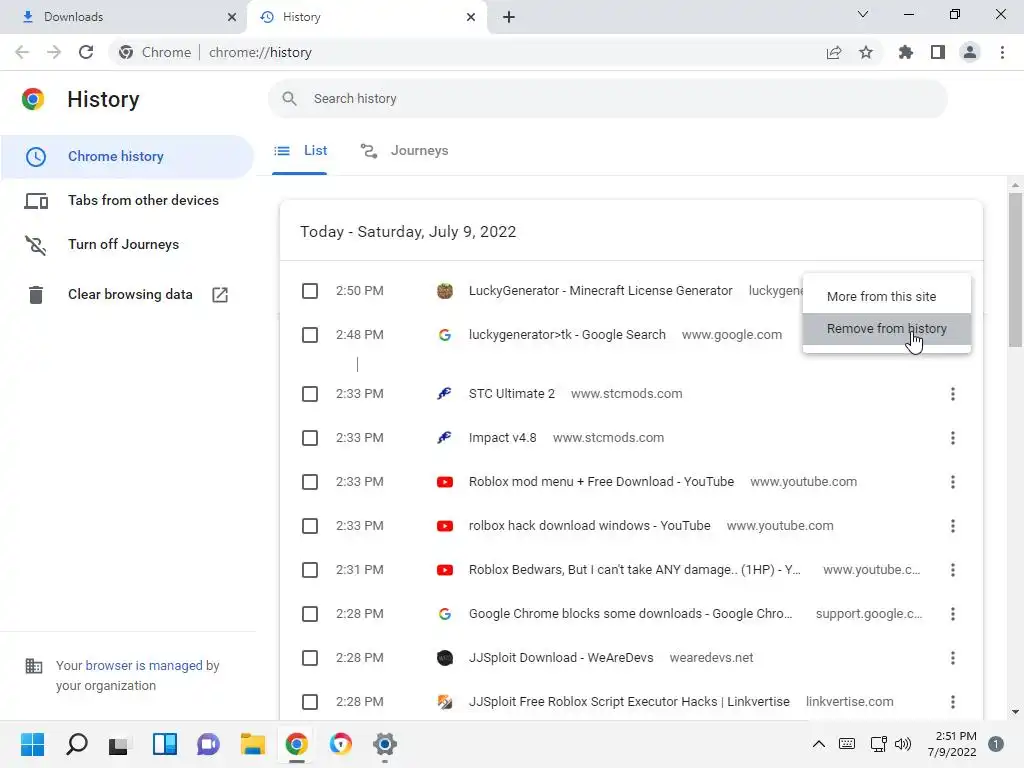
Task: Choose More from this site
Action: pos(887,296)
